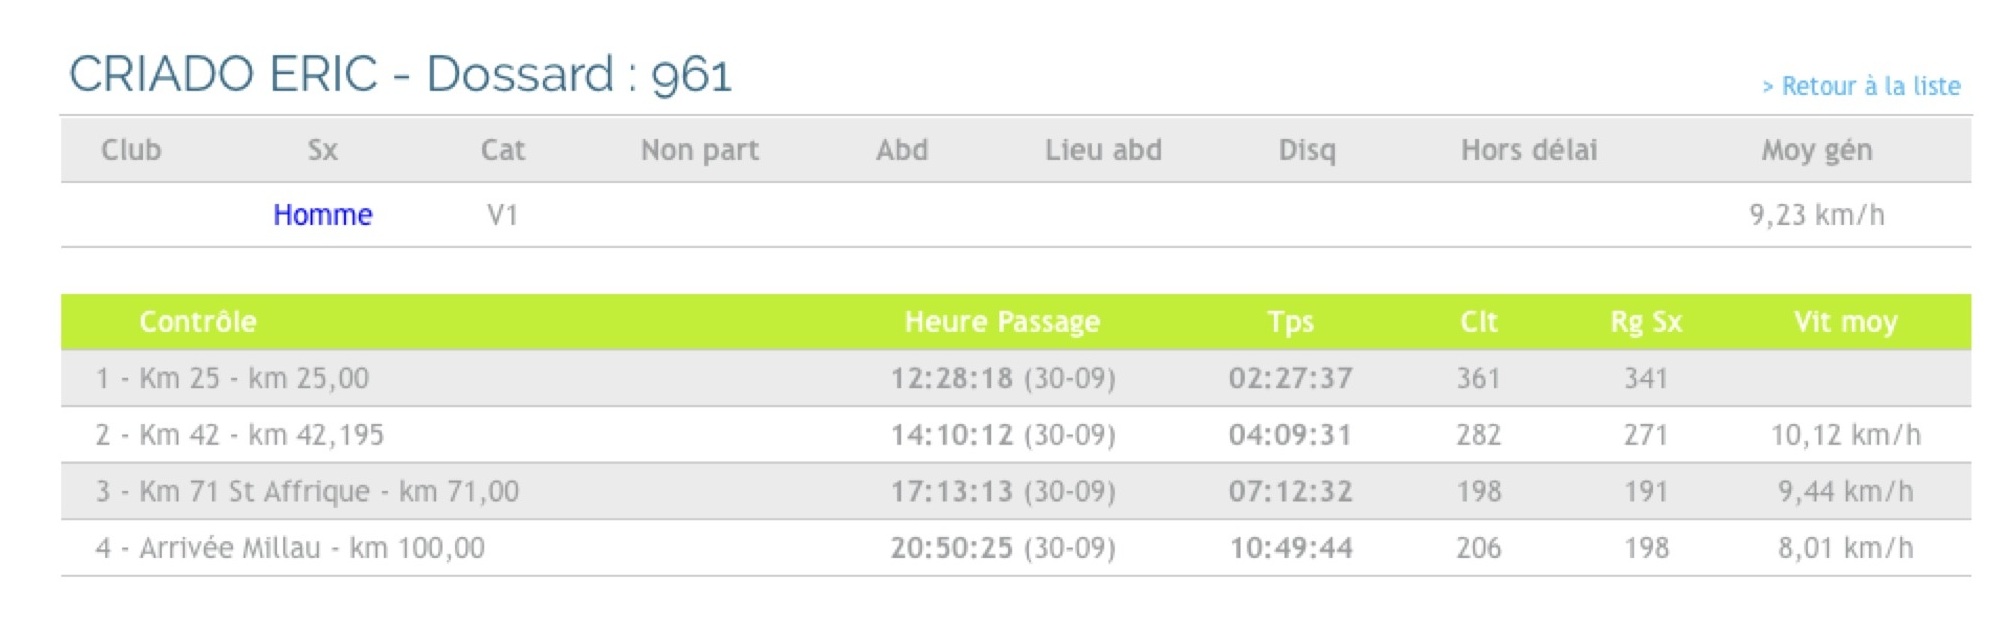Select the 'Km 42' checkpoint row

click(x=1016, y=435)
